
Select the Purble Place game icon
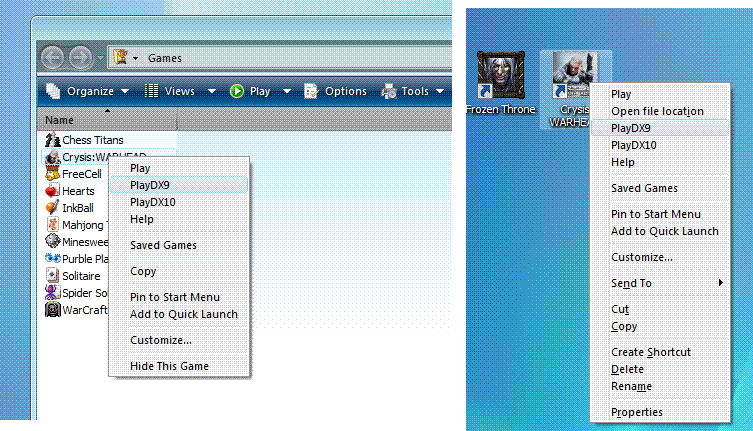(x=52, y=259)
